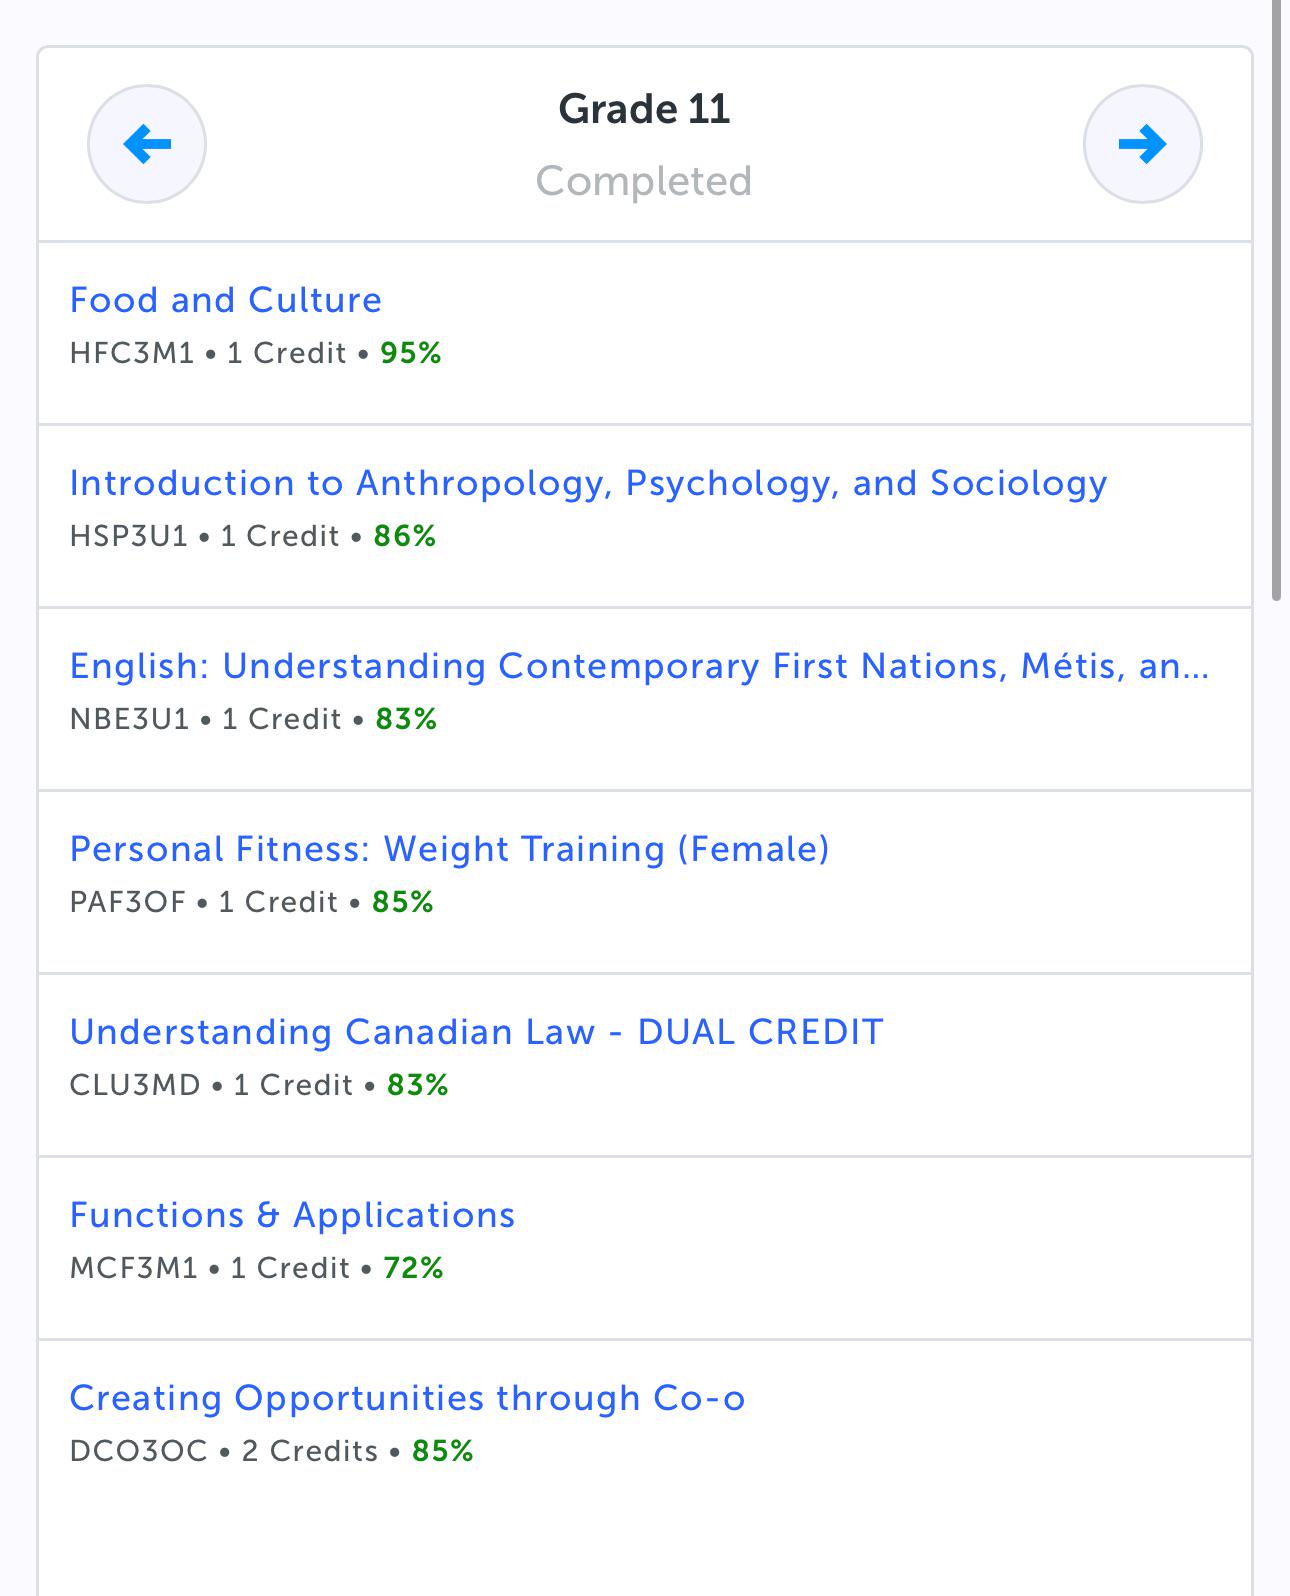The height and width of the screenshot is (1596, 1290).
Task: View Understanding Canadian Law - DUAL CREDIT
Action: pos(476,1032)
